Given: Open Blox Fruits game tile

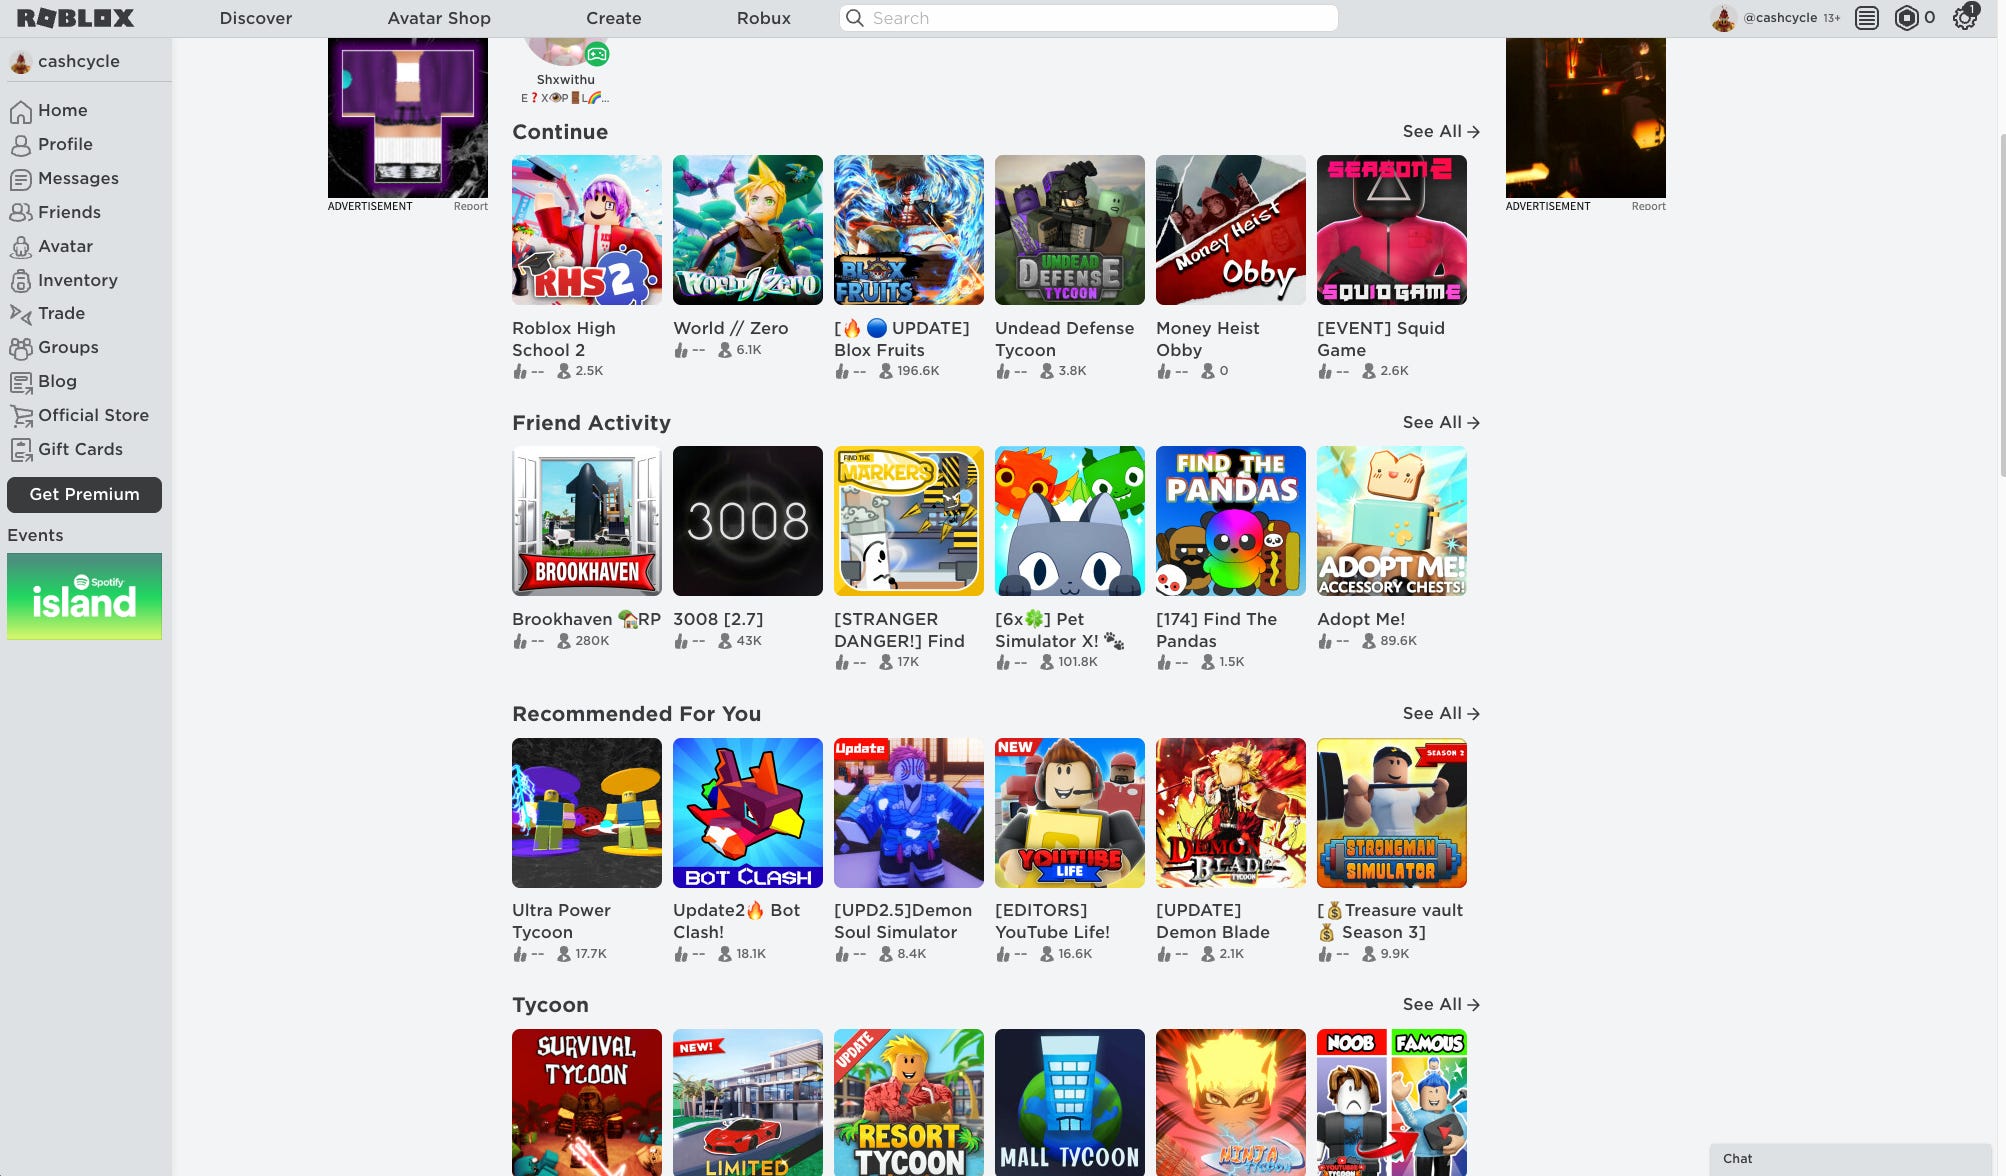Looking at the screenshot, I should (x=909, y=230).
